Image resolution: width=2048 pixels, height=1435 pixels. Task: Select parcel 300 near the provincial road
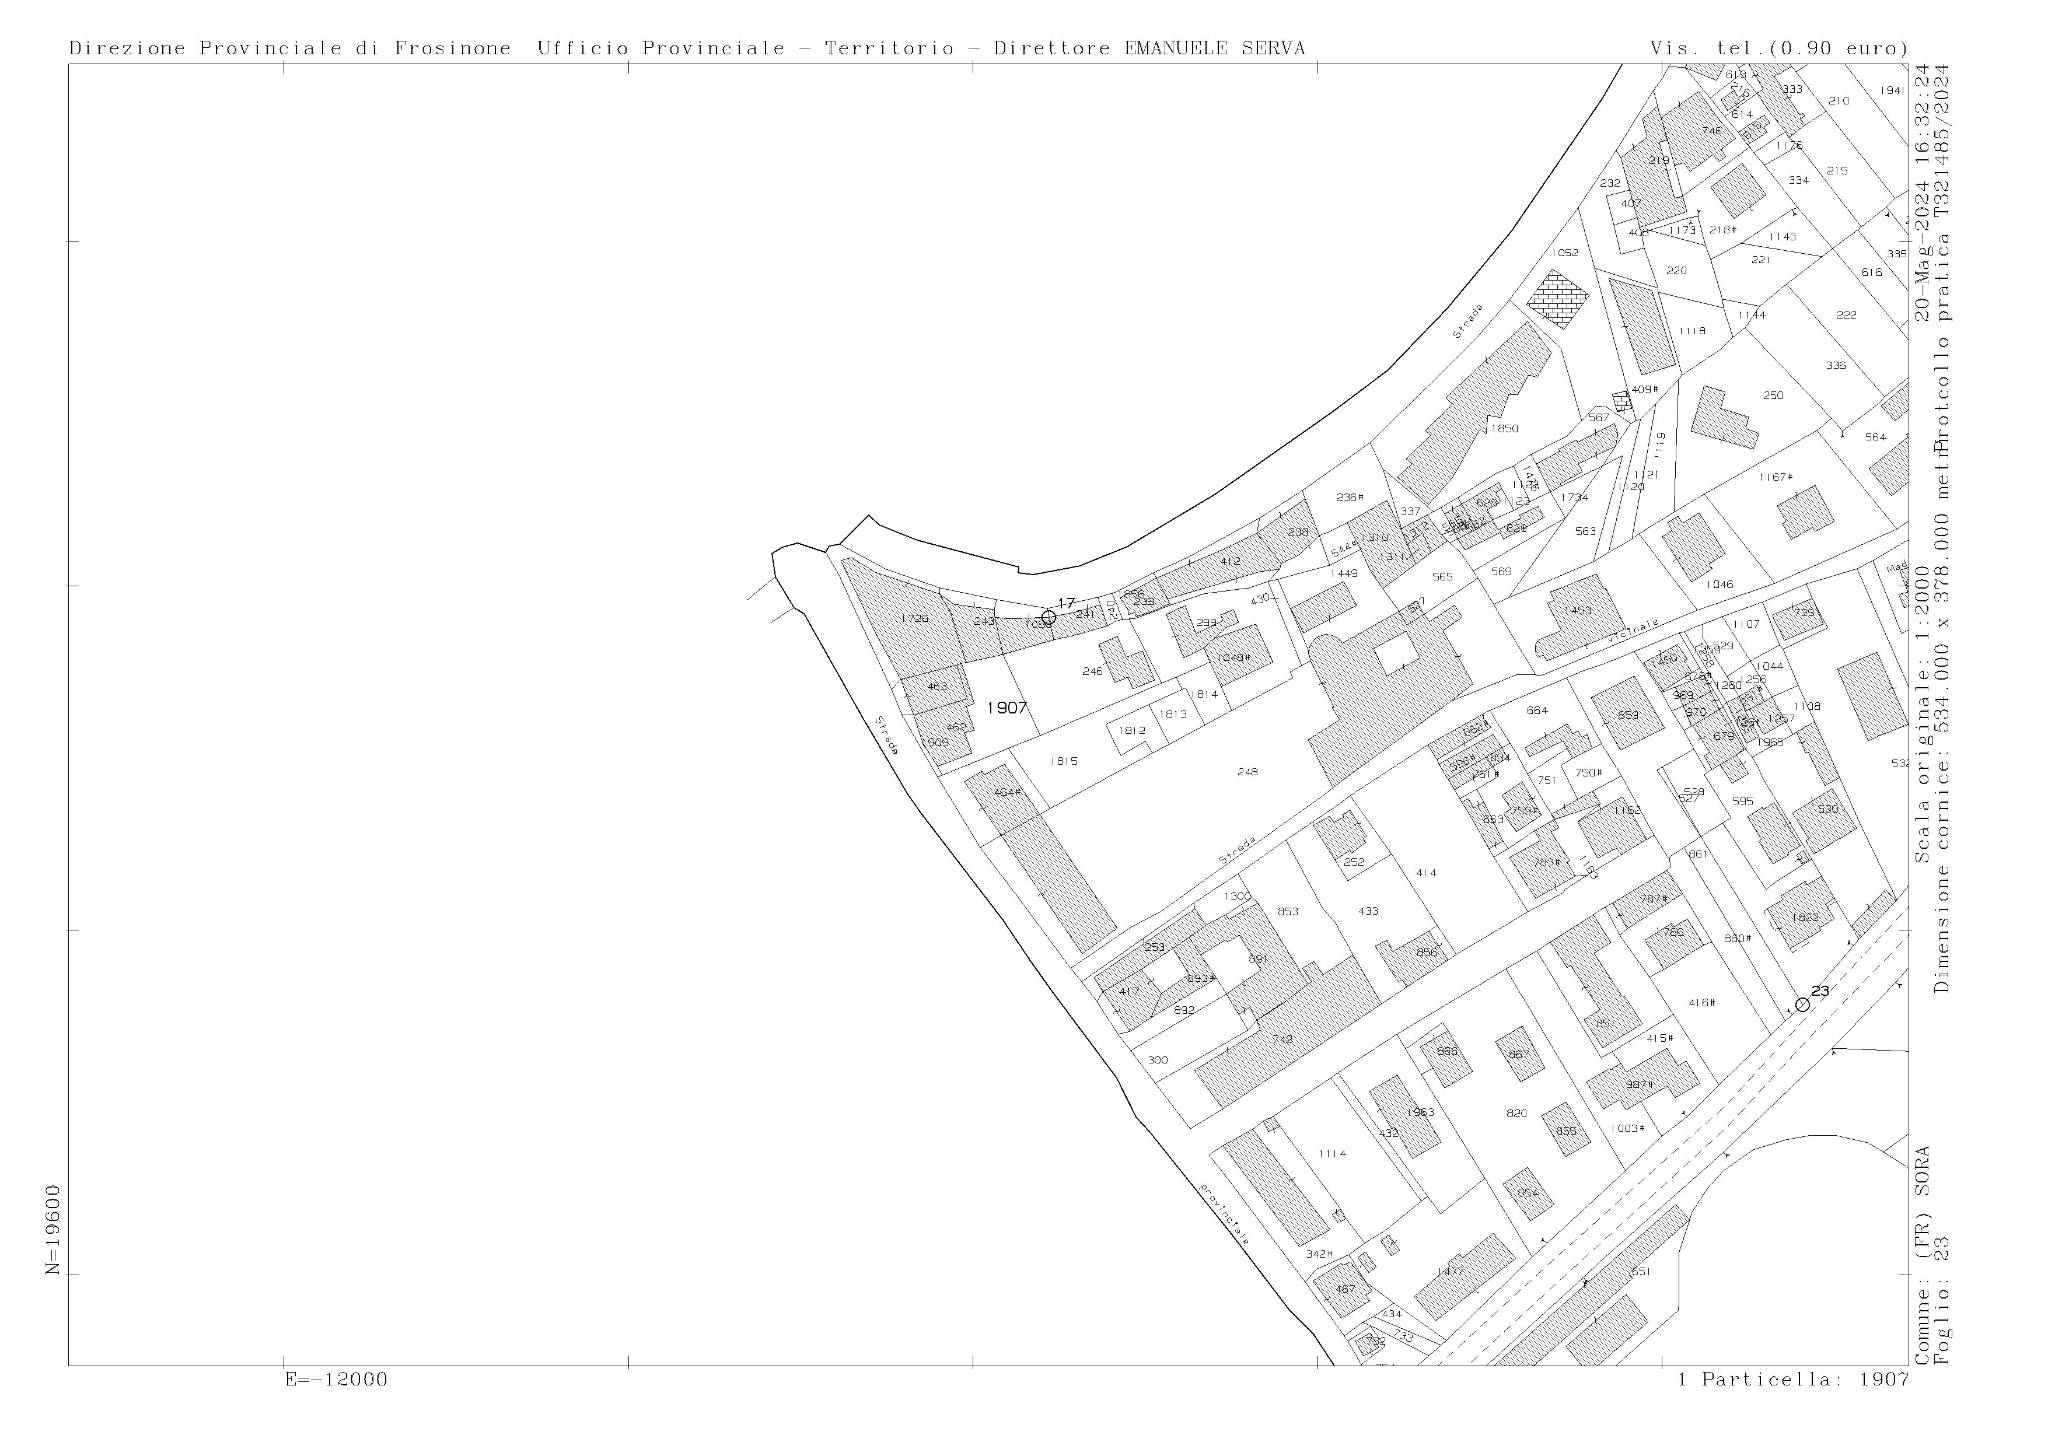pyautogui.click(x=1158, y=1060)
